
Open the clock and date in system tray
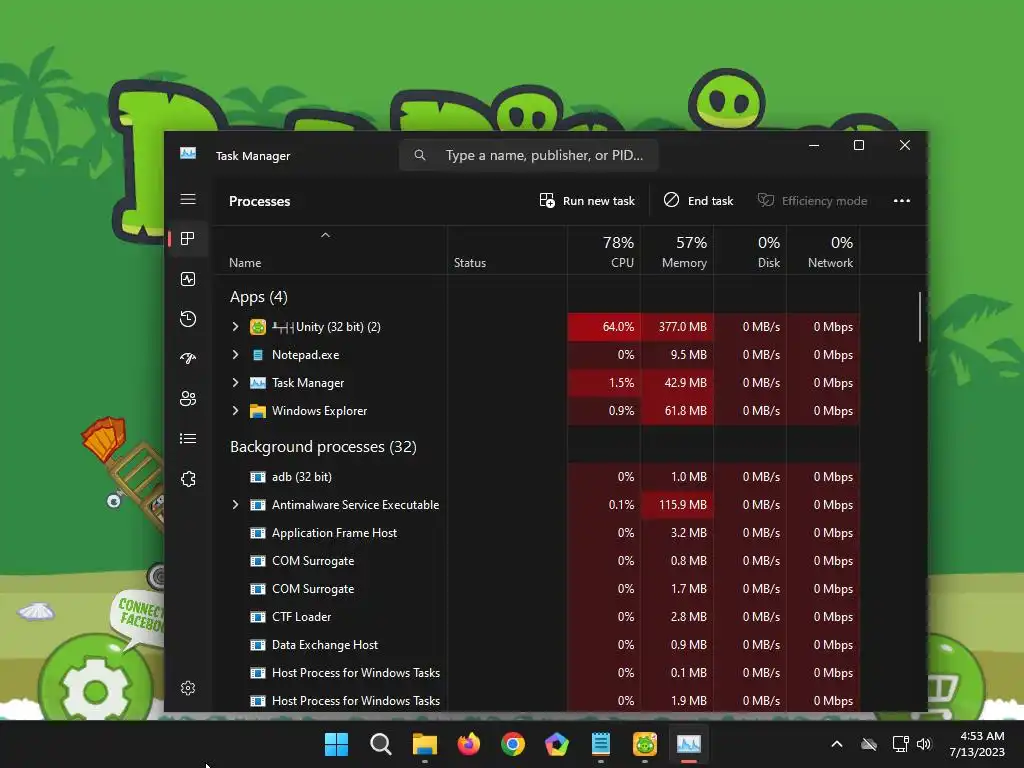977,744
